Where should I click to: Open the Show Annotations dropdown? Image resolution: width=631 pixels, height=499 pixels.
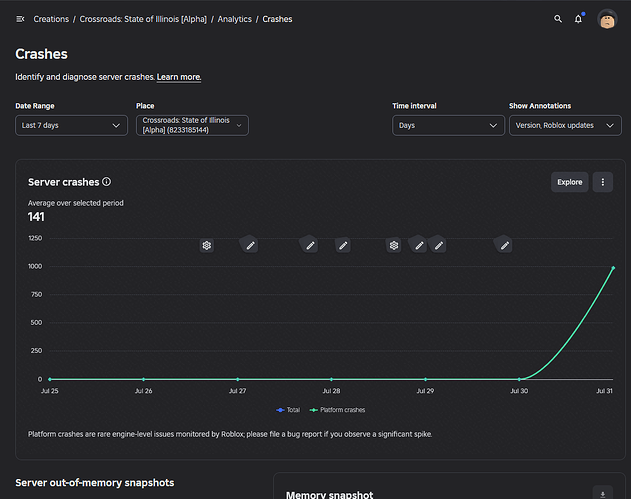tap(565, 126)
